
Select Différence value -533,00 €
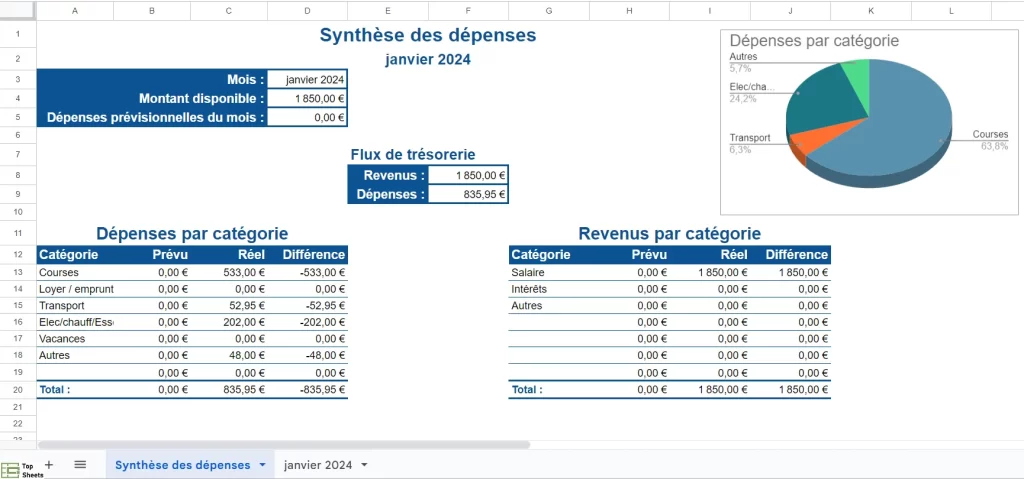coord(308,273)
